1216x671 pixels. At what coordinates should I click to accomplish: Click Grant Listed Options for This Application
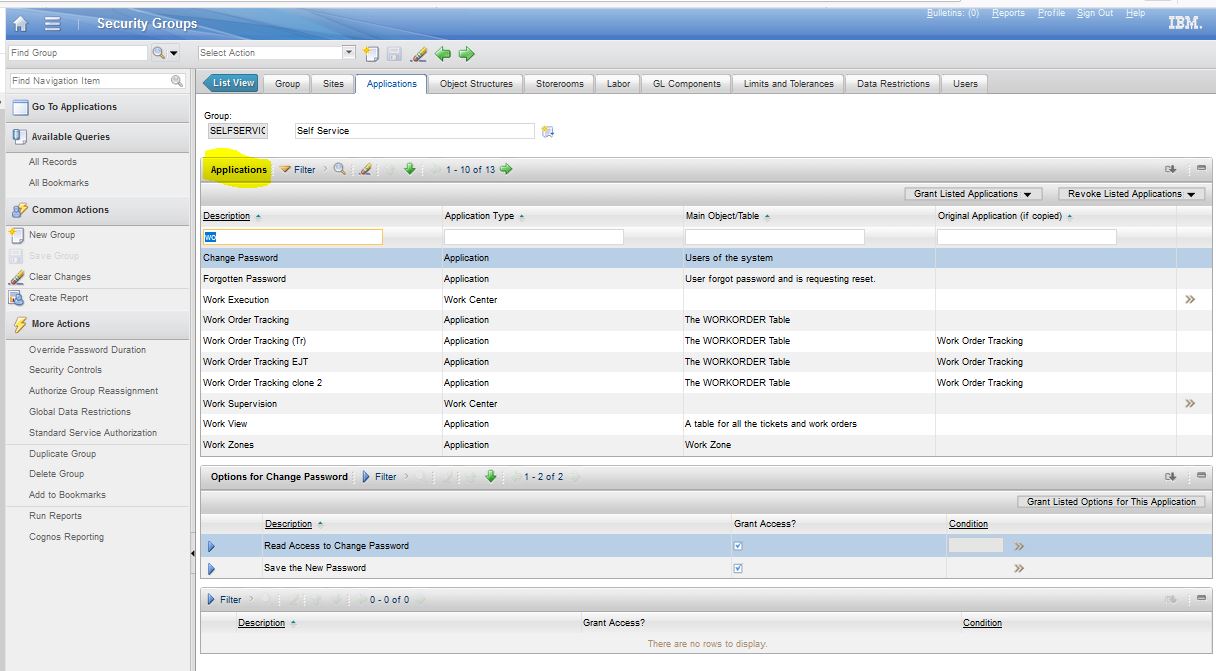pos(1110,502)
